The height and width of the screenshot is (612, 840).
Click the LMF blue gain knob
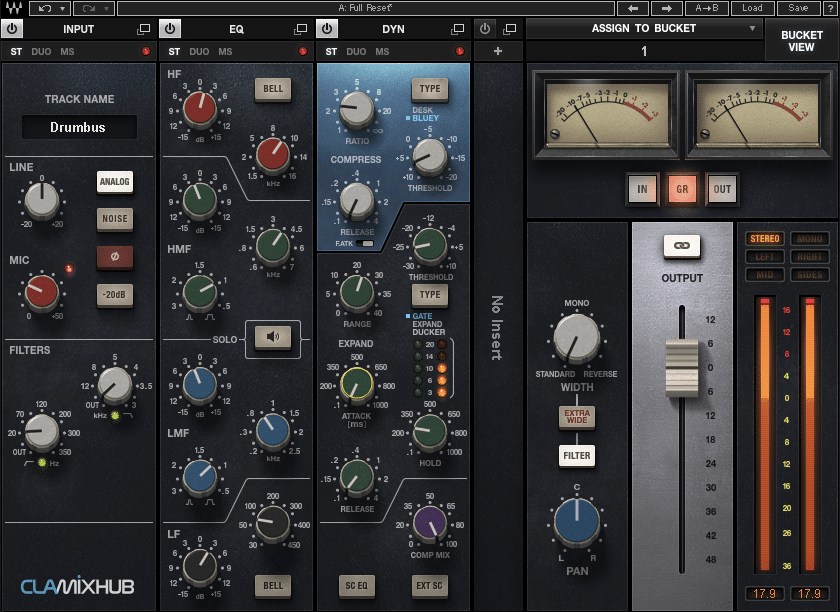tap(200, 384)
